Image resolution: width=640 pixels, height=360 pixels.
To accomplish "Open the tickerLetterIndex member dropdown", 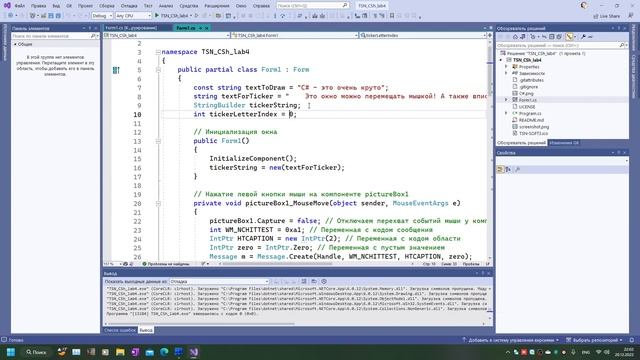I will coord(422,36).
